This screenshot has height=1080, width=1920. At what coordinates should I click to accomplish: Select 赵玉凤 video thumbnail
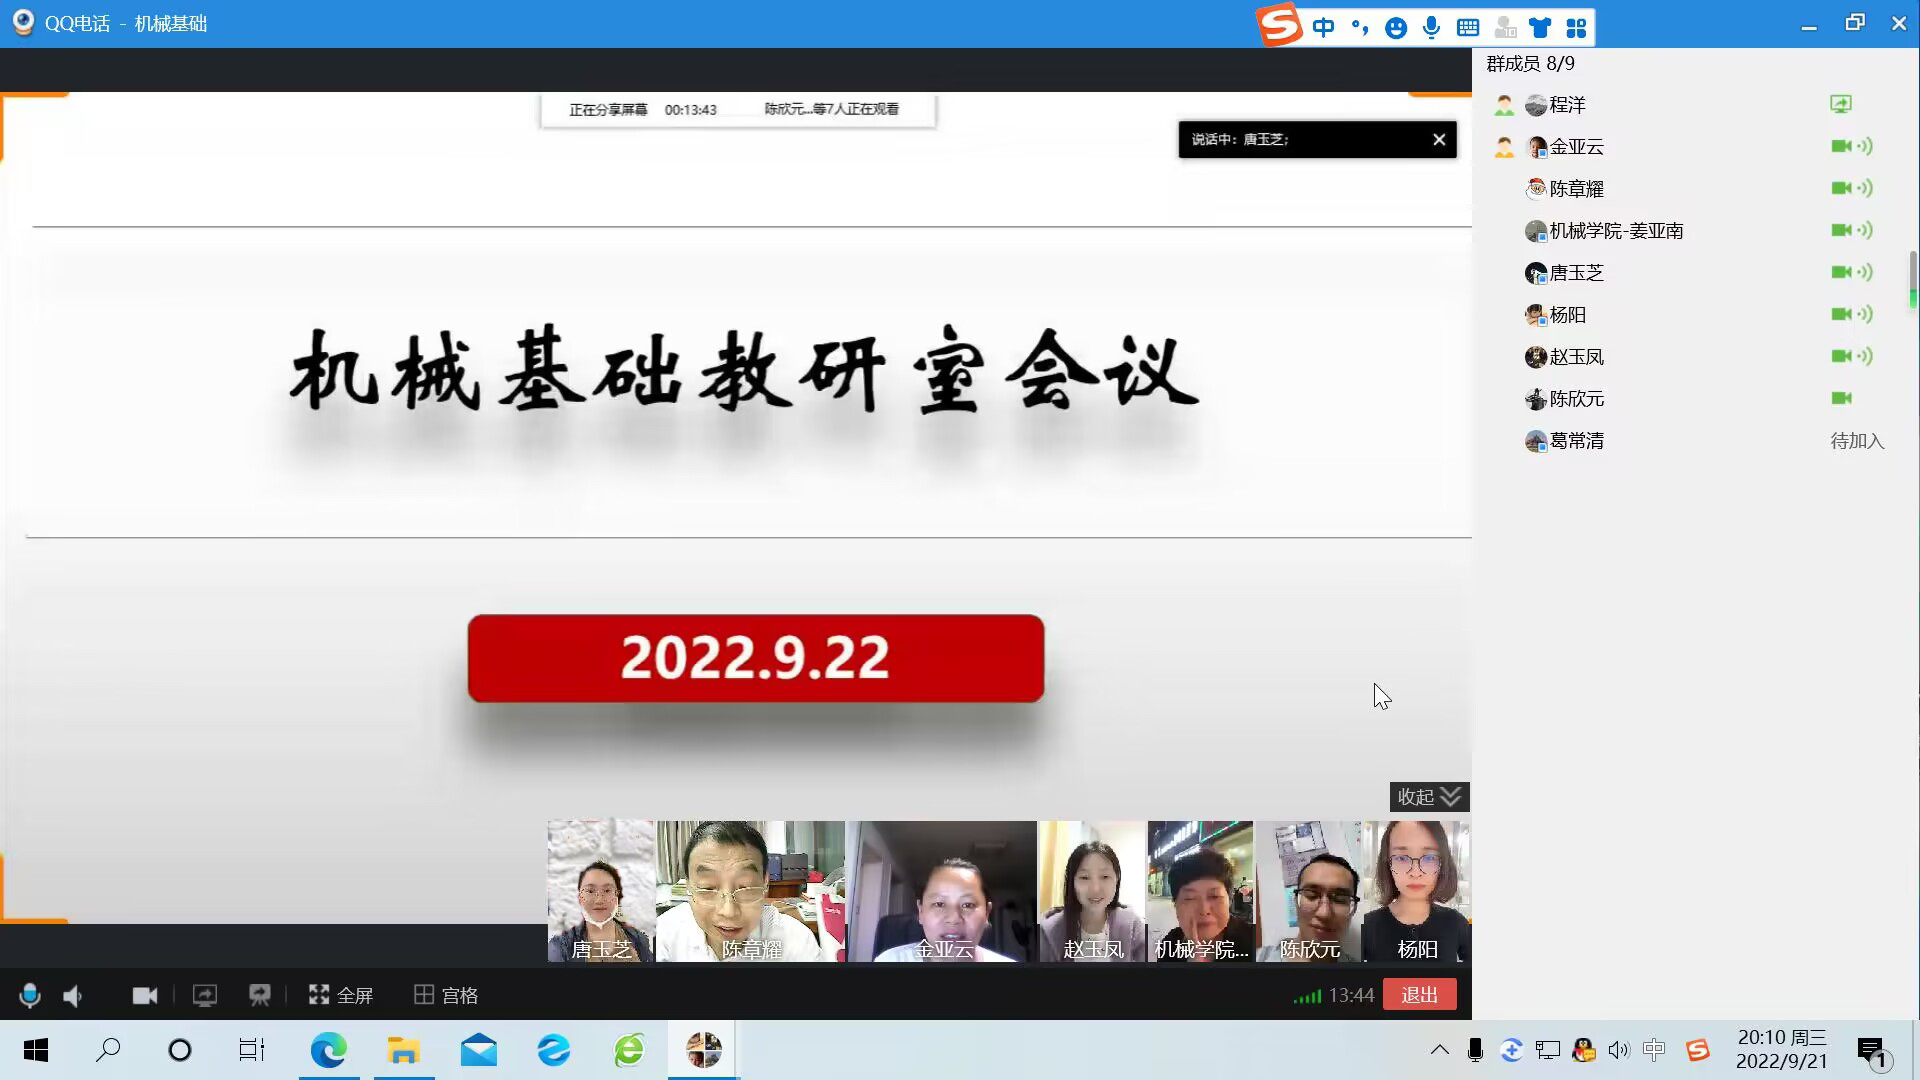coord(1093,891)
